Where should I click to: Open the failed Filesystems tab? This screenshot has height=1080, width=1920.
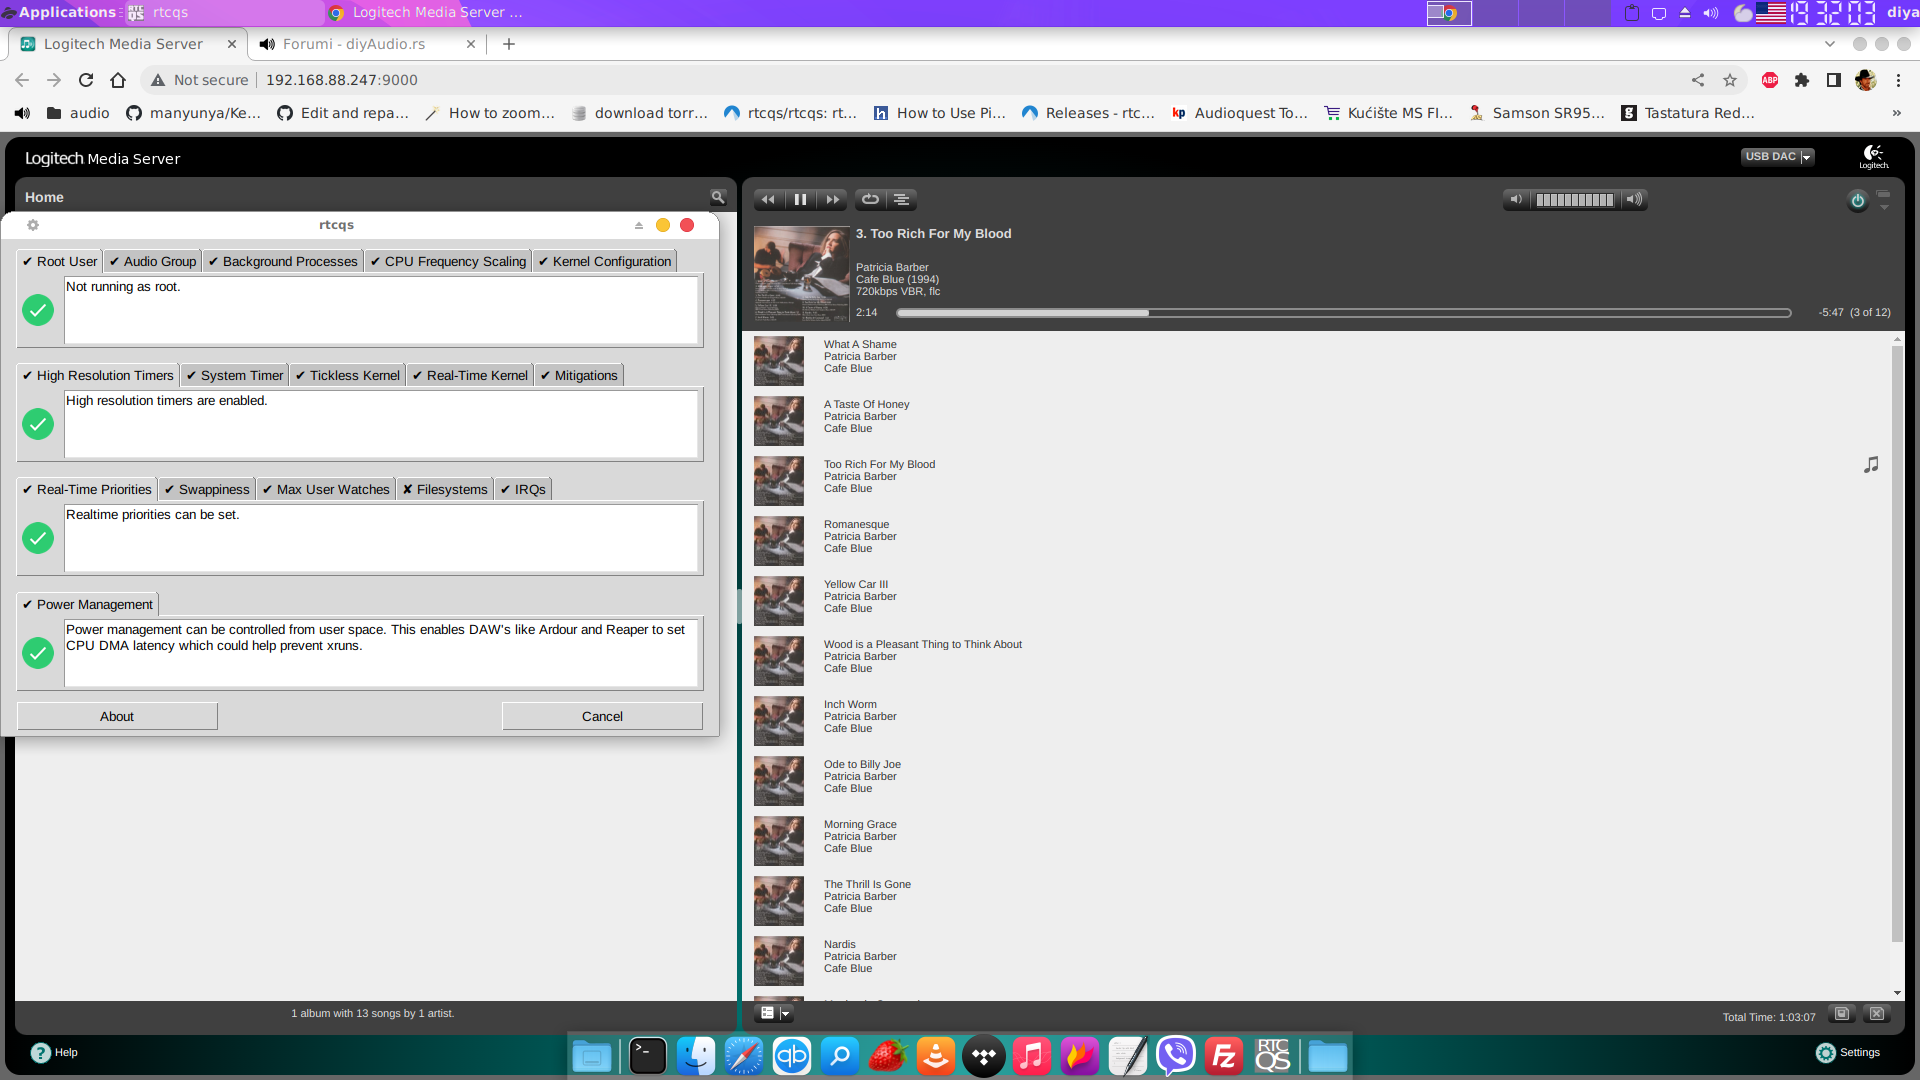pos(445,489)
